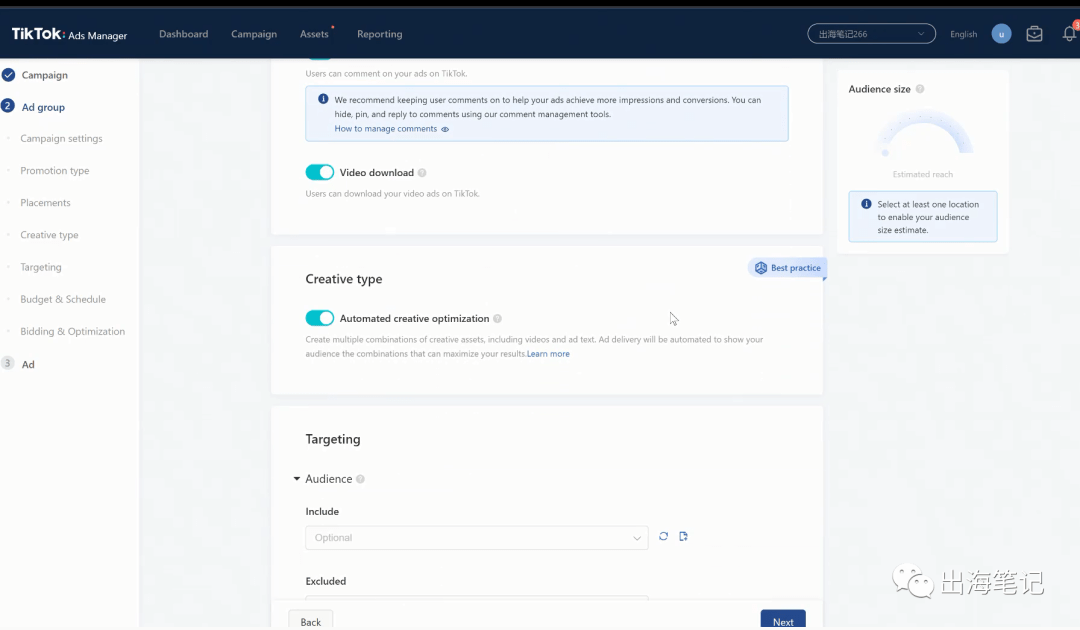Click the Estimated reach text

pyautogui.click(x=923, y=174)
